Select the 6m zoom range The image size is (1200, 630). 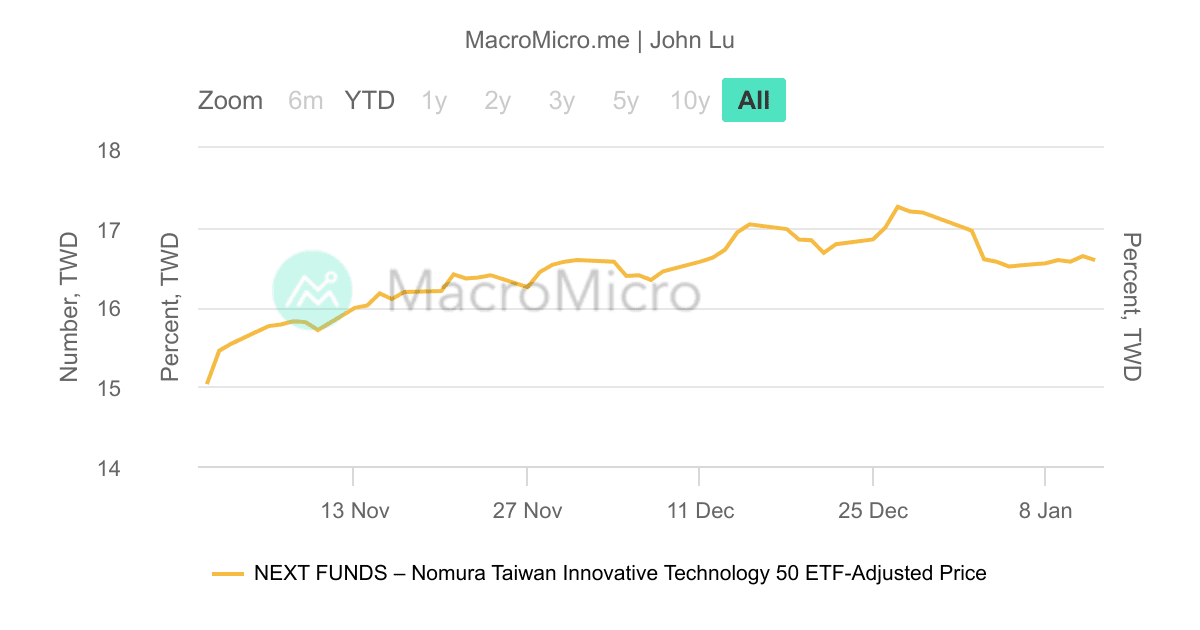(x=305, y=101)
